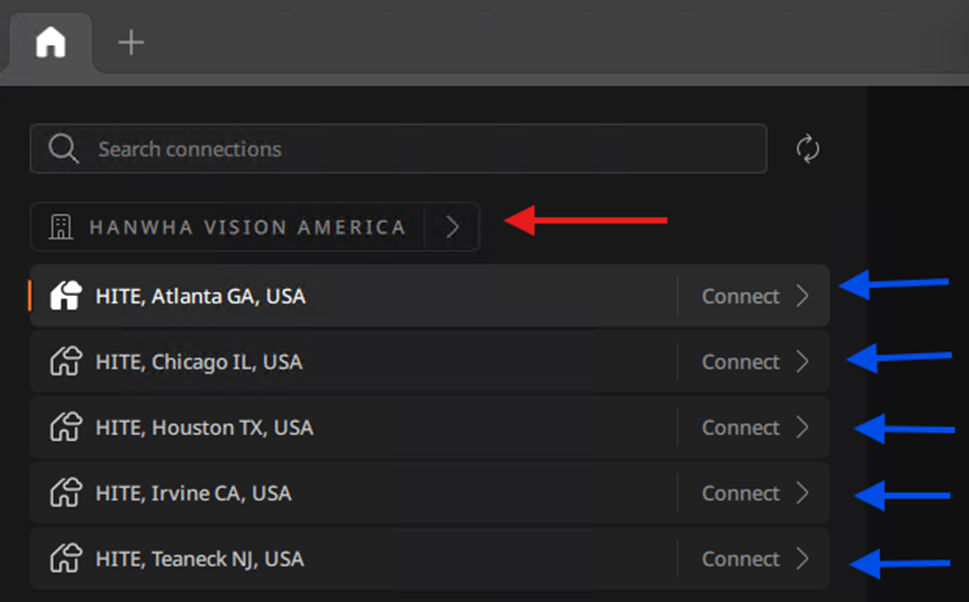This screenshot has width=969, height=602.
Task: Connect to HITE Teaneck NJ
Action: pyautogui.click(x=740, y=559)
